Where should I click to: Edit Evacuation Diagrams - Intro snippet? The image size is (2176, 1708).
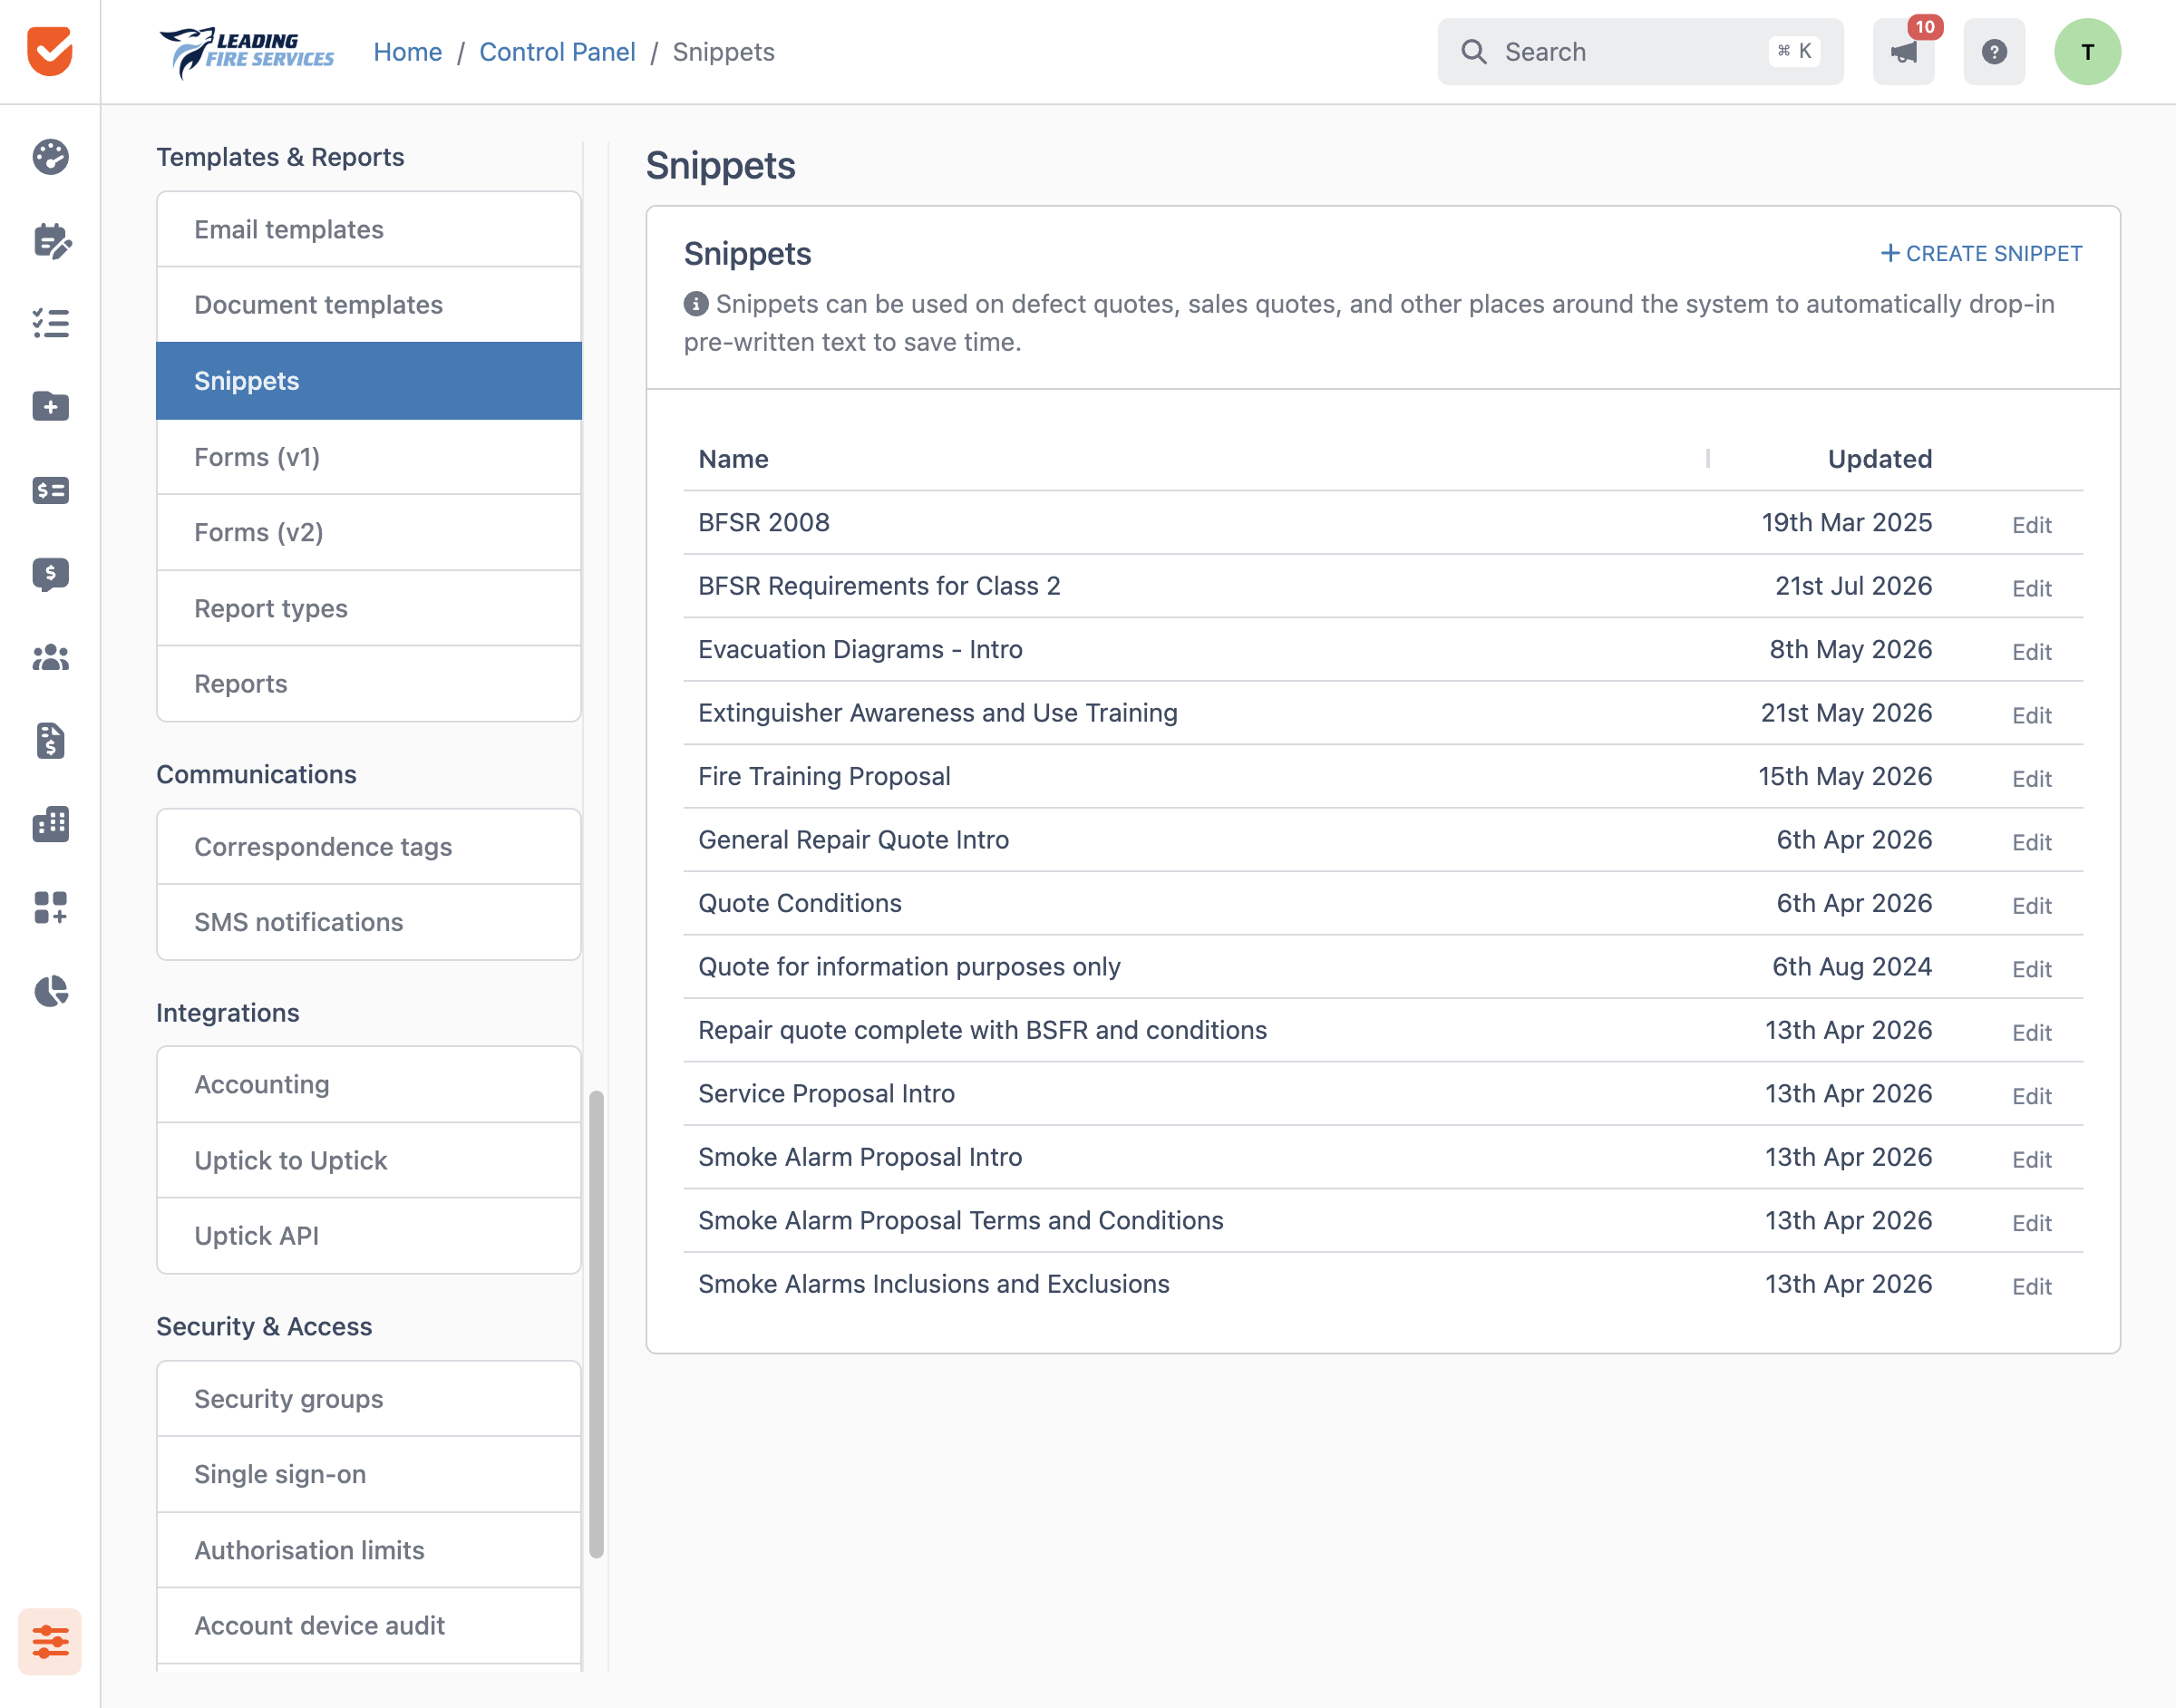coord(2032,652)
